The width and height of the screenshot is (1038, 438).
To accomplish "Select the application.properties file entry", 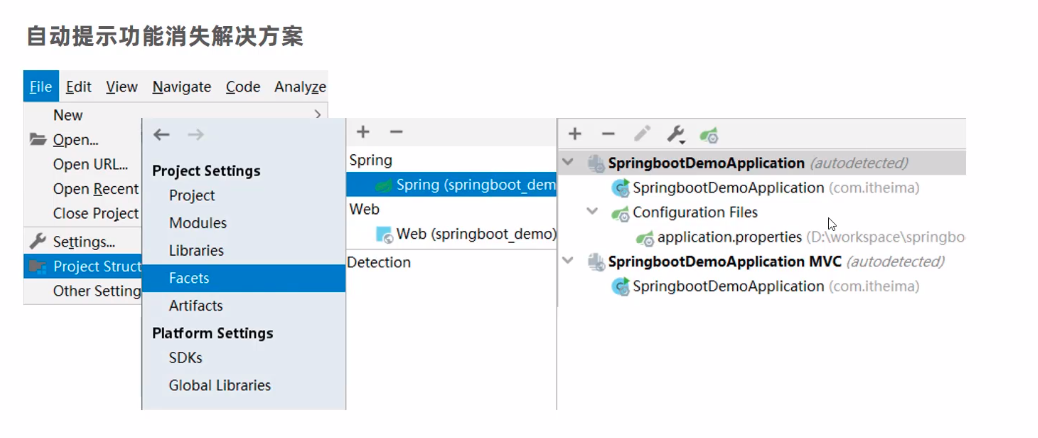I will 729,237.
